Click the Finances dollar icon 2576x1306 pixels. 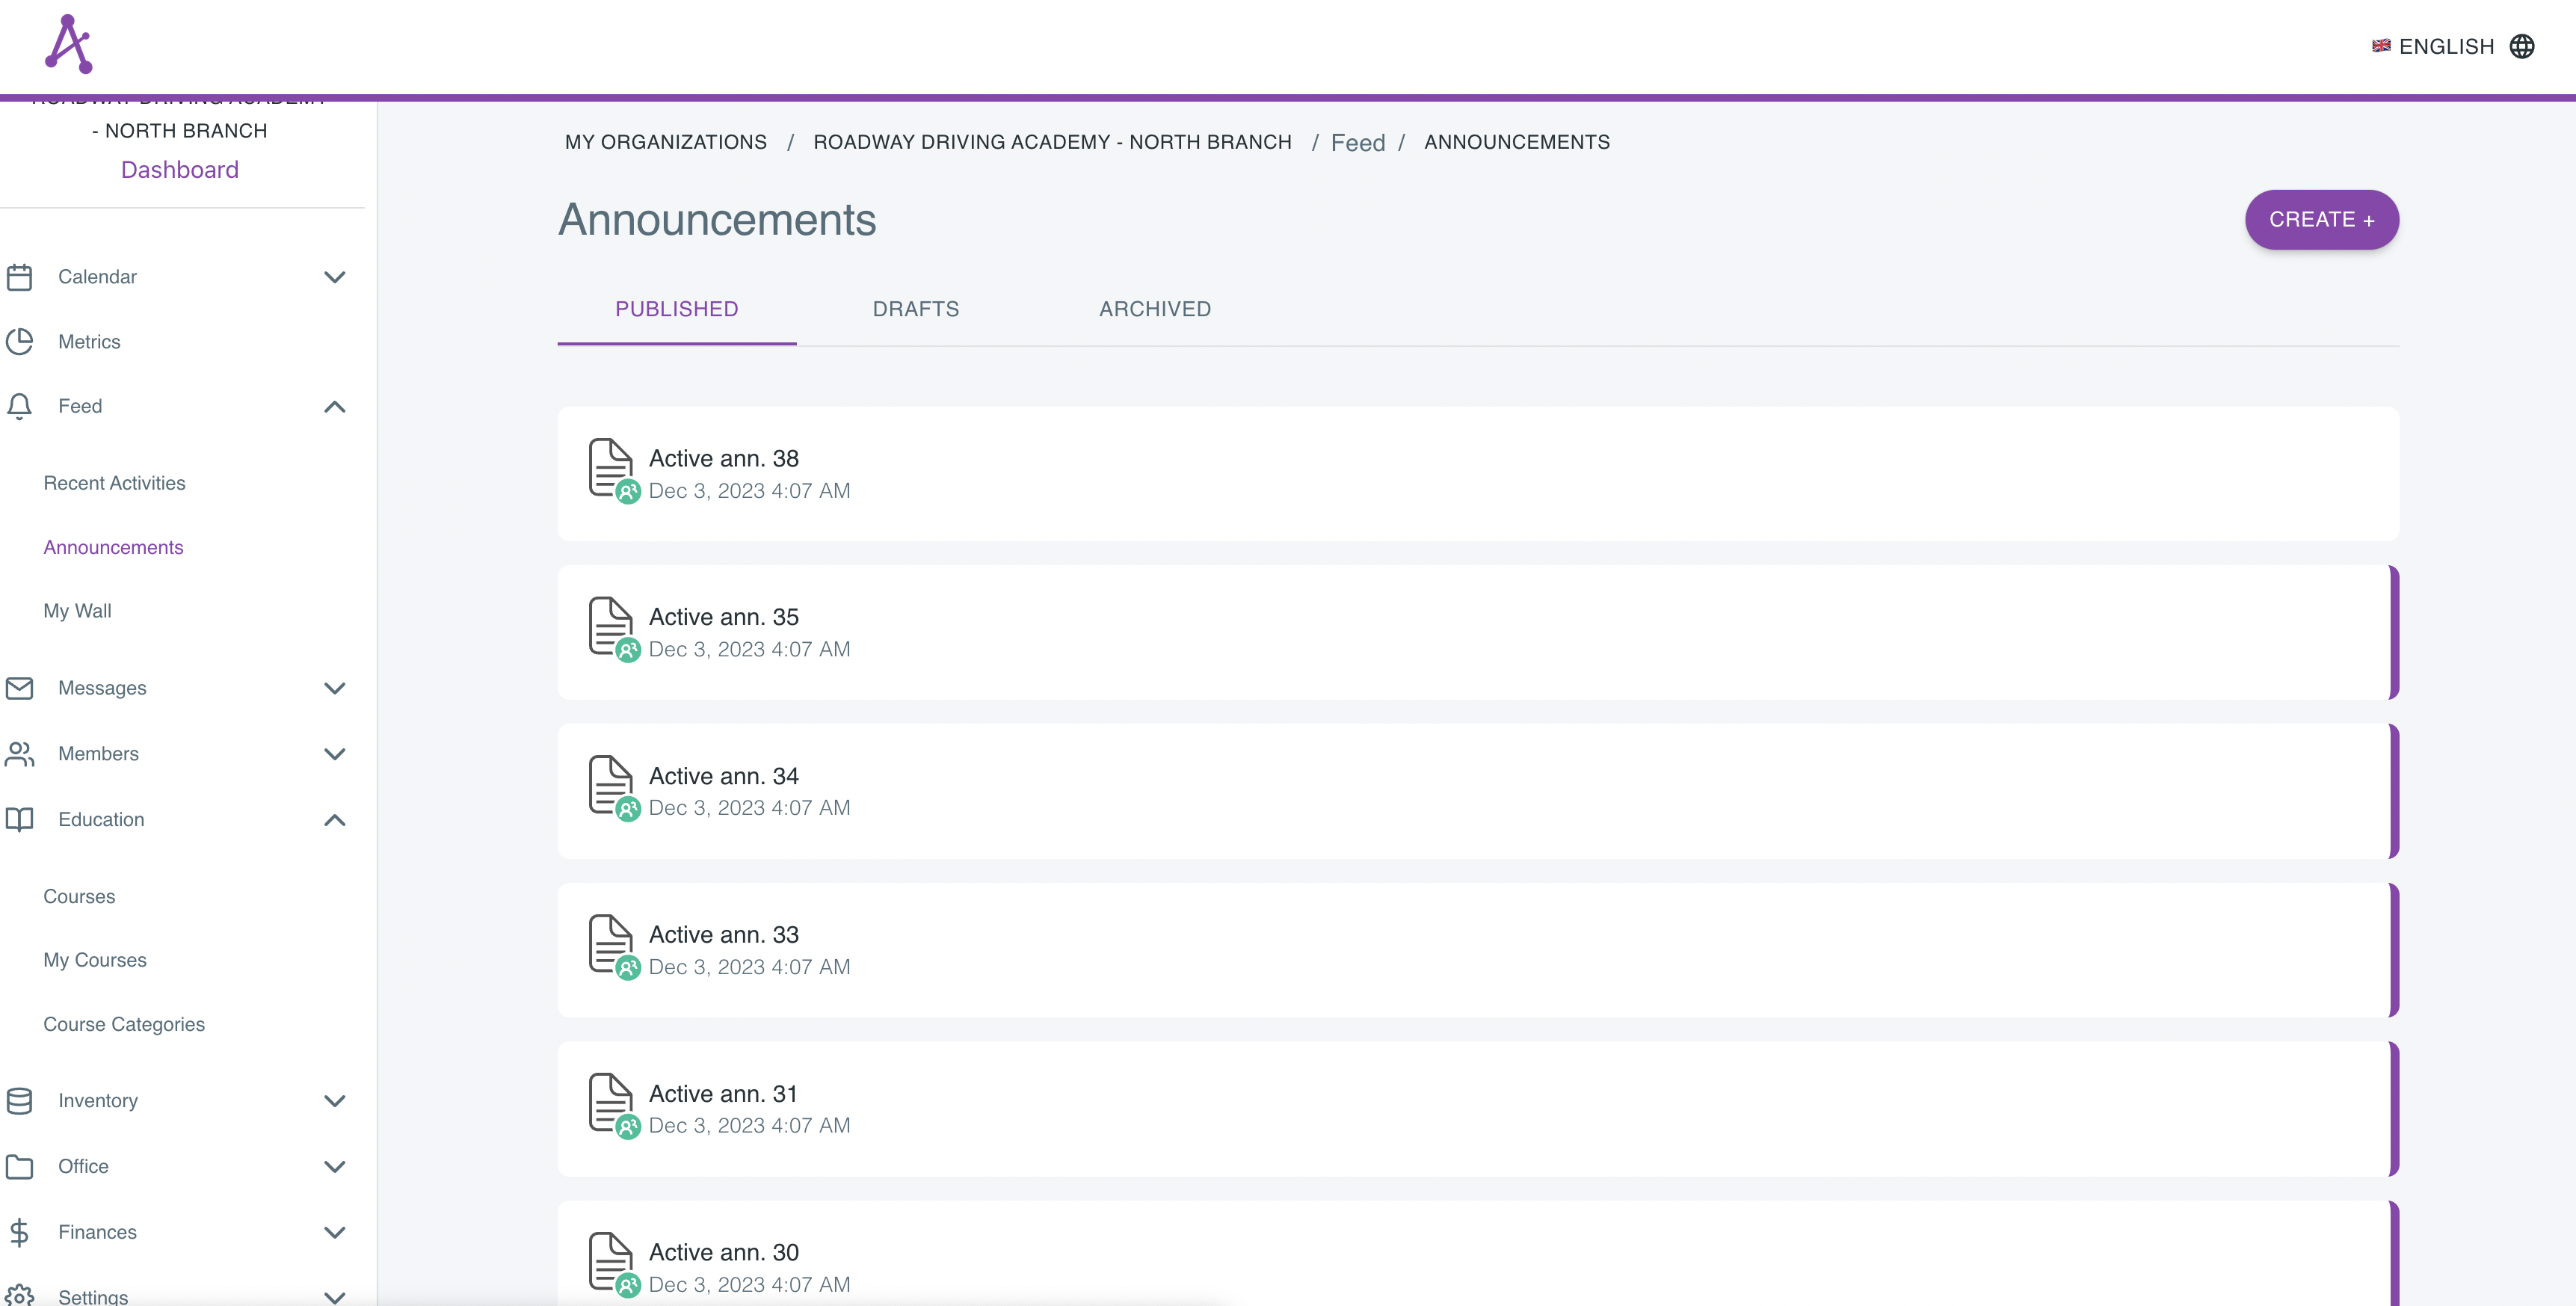pos(20,1231)
